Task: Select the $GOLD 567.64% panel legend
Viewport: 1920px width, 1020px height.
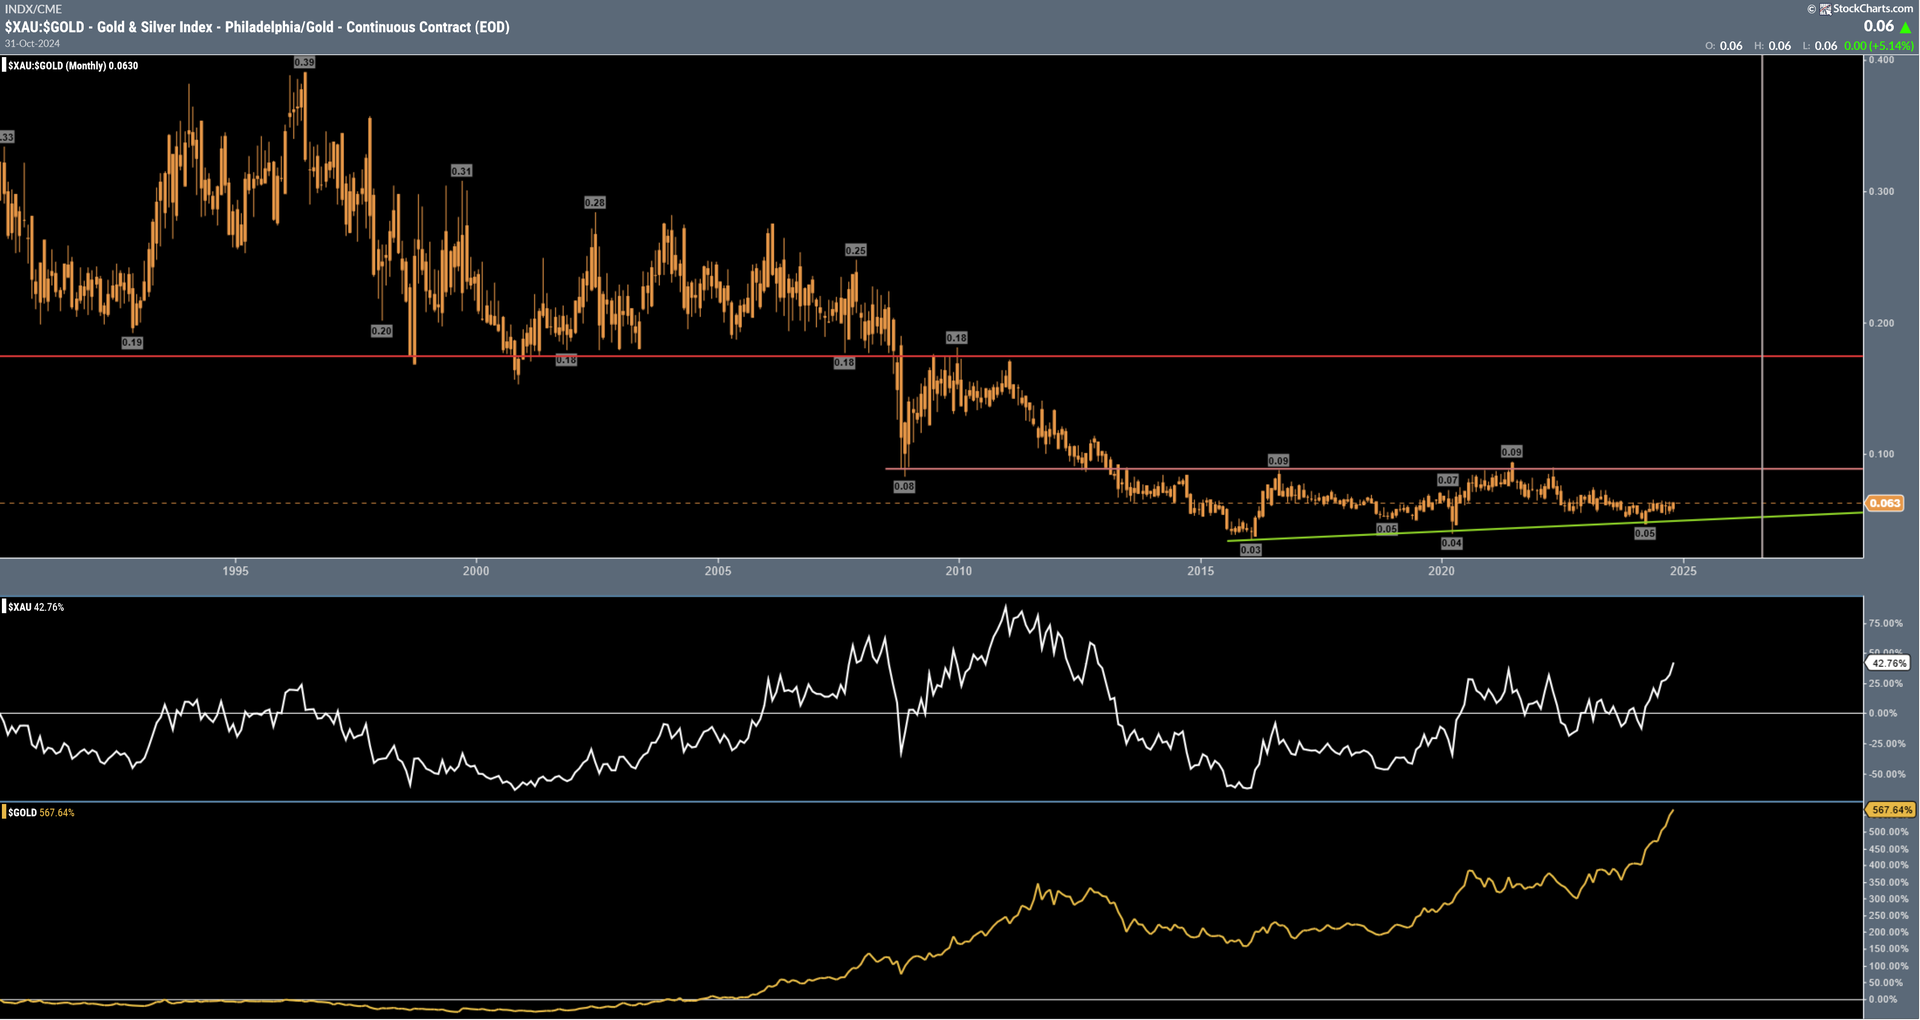Action: tap(40, 813)
